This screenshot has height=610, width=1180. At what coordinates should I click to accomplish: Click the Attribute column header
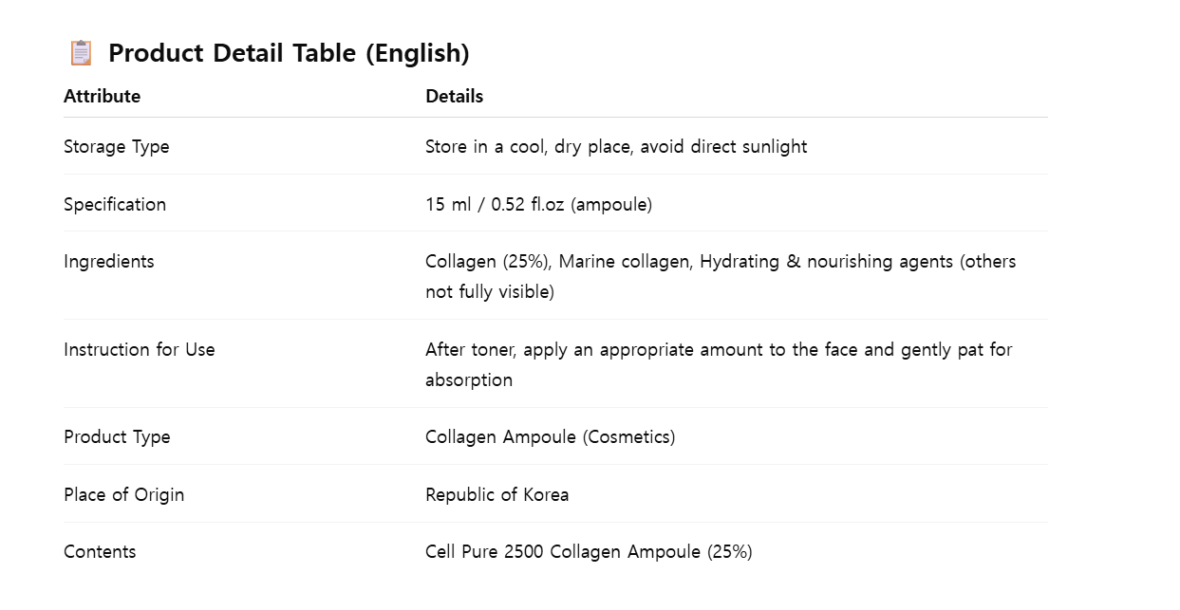click(x=102, y=97)
